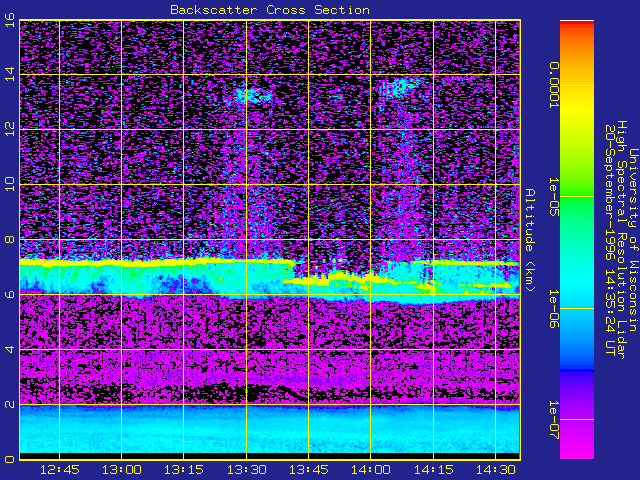Click the 14:30 time axis label
The width and height of the screenshot is (640, 480).
[496, 470]
